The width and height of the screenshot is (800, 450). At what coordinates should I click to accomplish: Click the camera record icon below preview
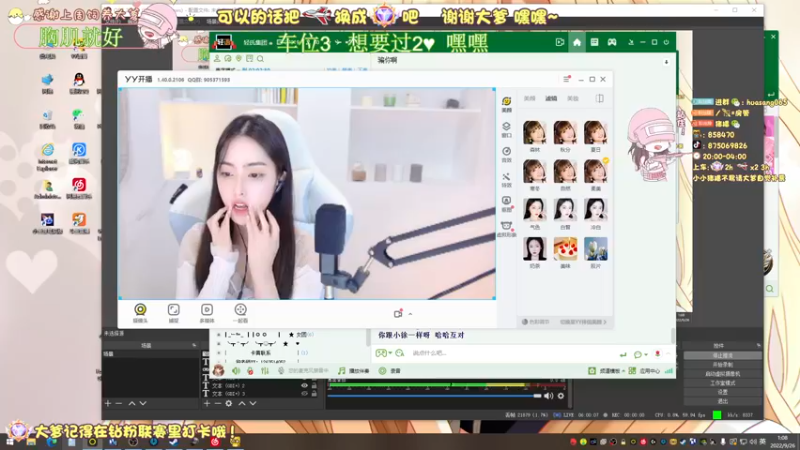398,314
